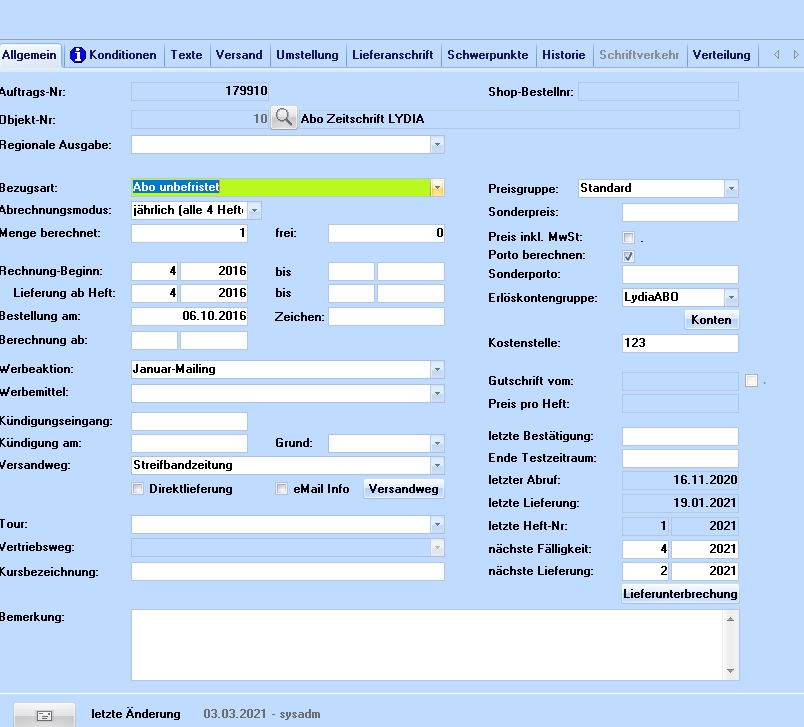Viewport: 804px width, 727px height.
Task: Click the Bemerkung scrollbar up arrow
Action: (731, 619)
